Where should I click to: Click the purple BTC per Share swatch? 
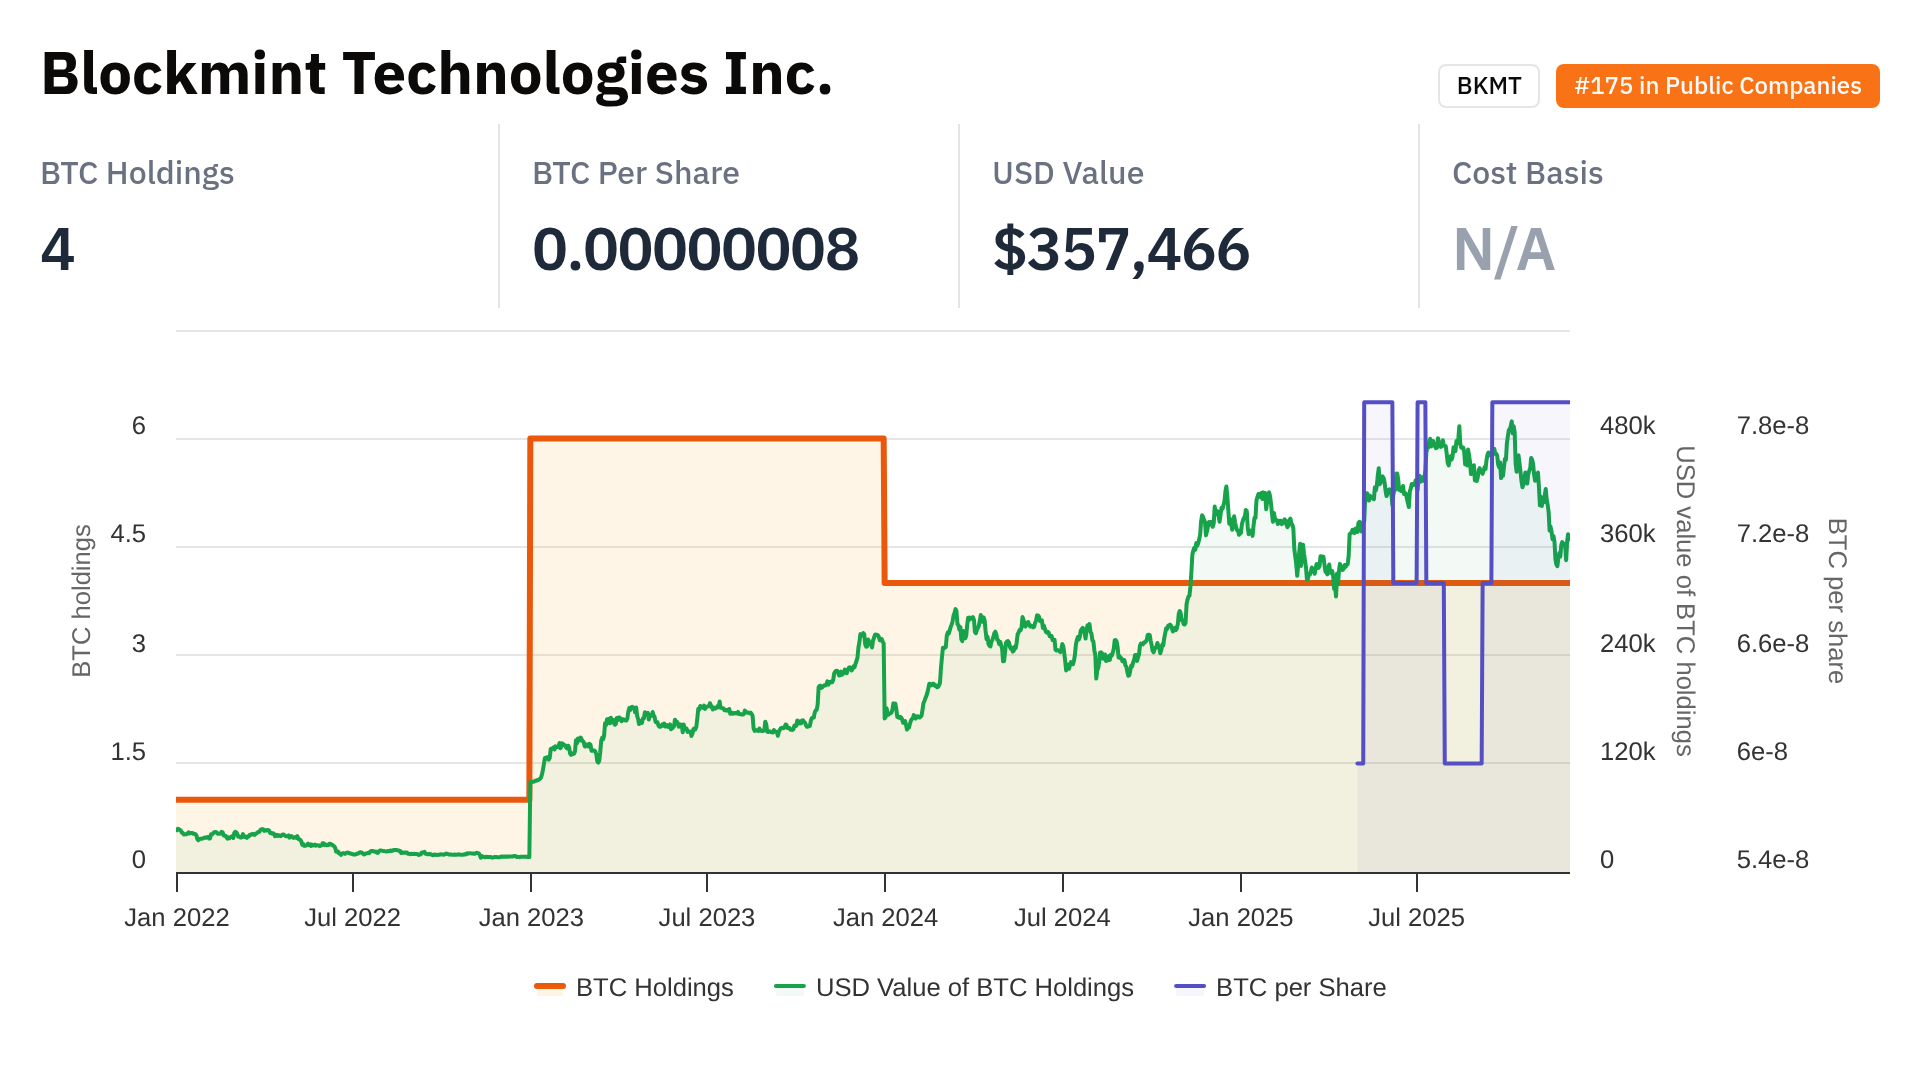coord(1190,987)
